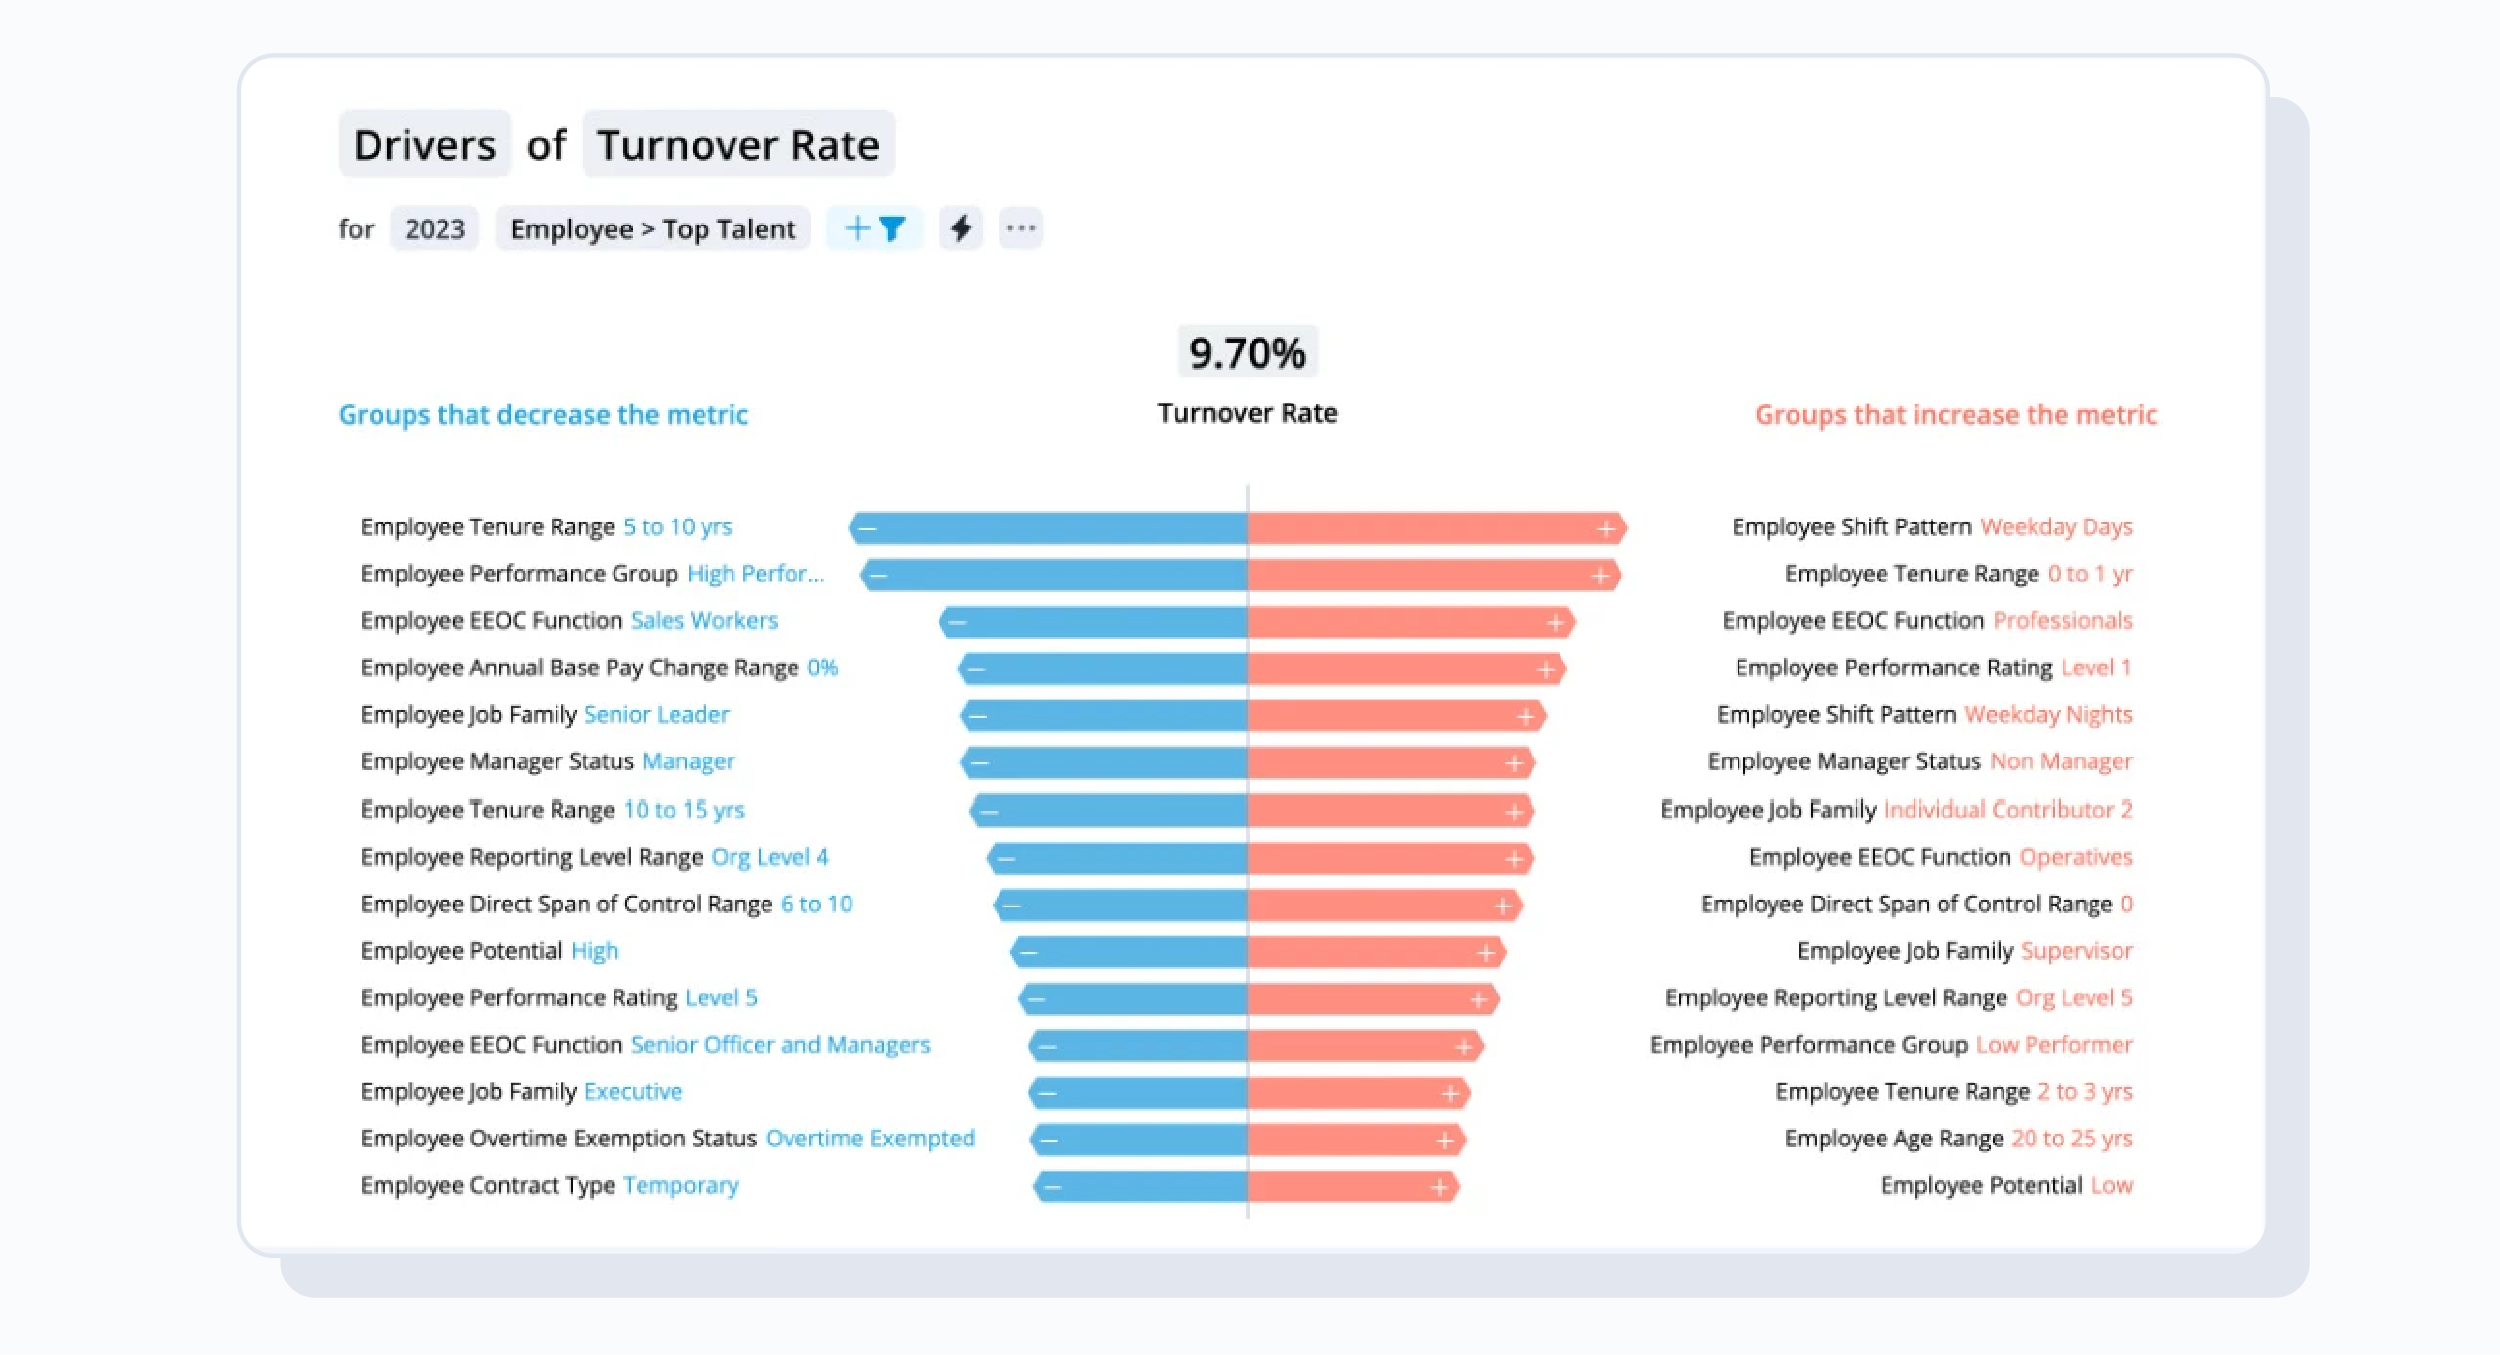
Task: Click minus icon on Executive job family bar
Action: coord(1047,1093)
